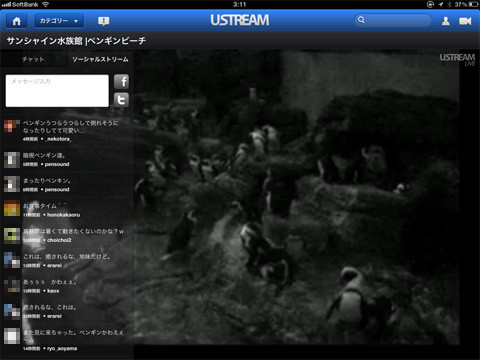Switch to the ソーシャルストリーム tab
480x360 pixels.
[100, 59]
